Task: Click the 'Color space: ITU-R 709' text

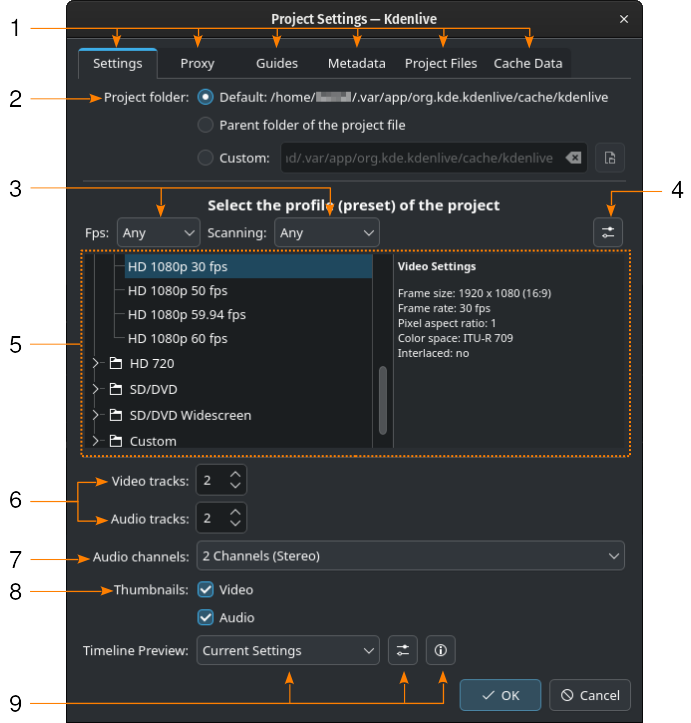Action: click(x=455, y=338)
